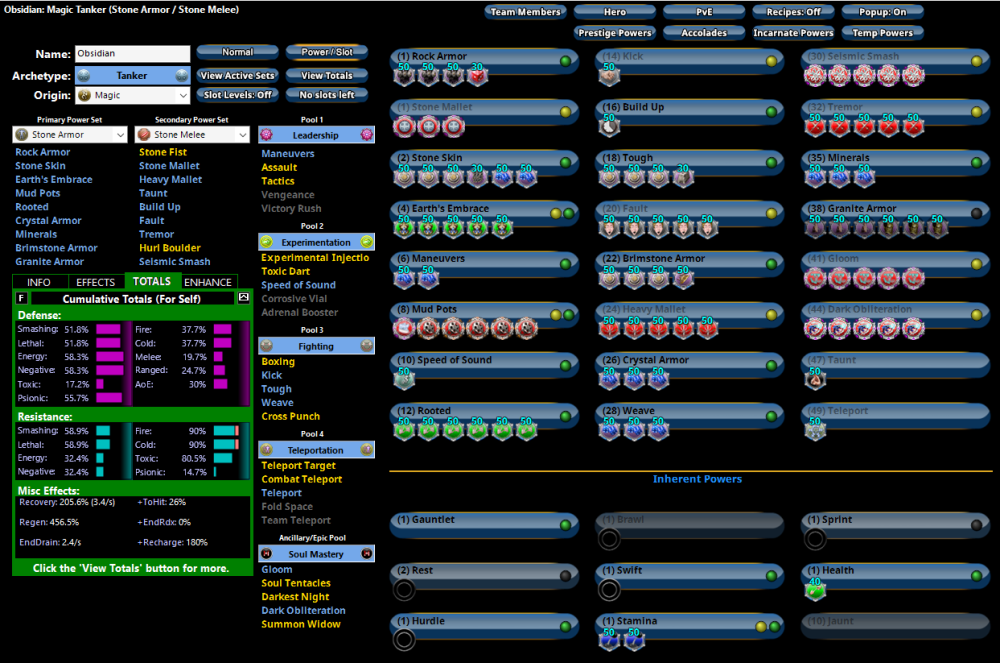Screen dimensions: 1000x663
Task: Click the green Health inherent enhancement icon
Action: (x=815, y=590)
